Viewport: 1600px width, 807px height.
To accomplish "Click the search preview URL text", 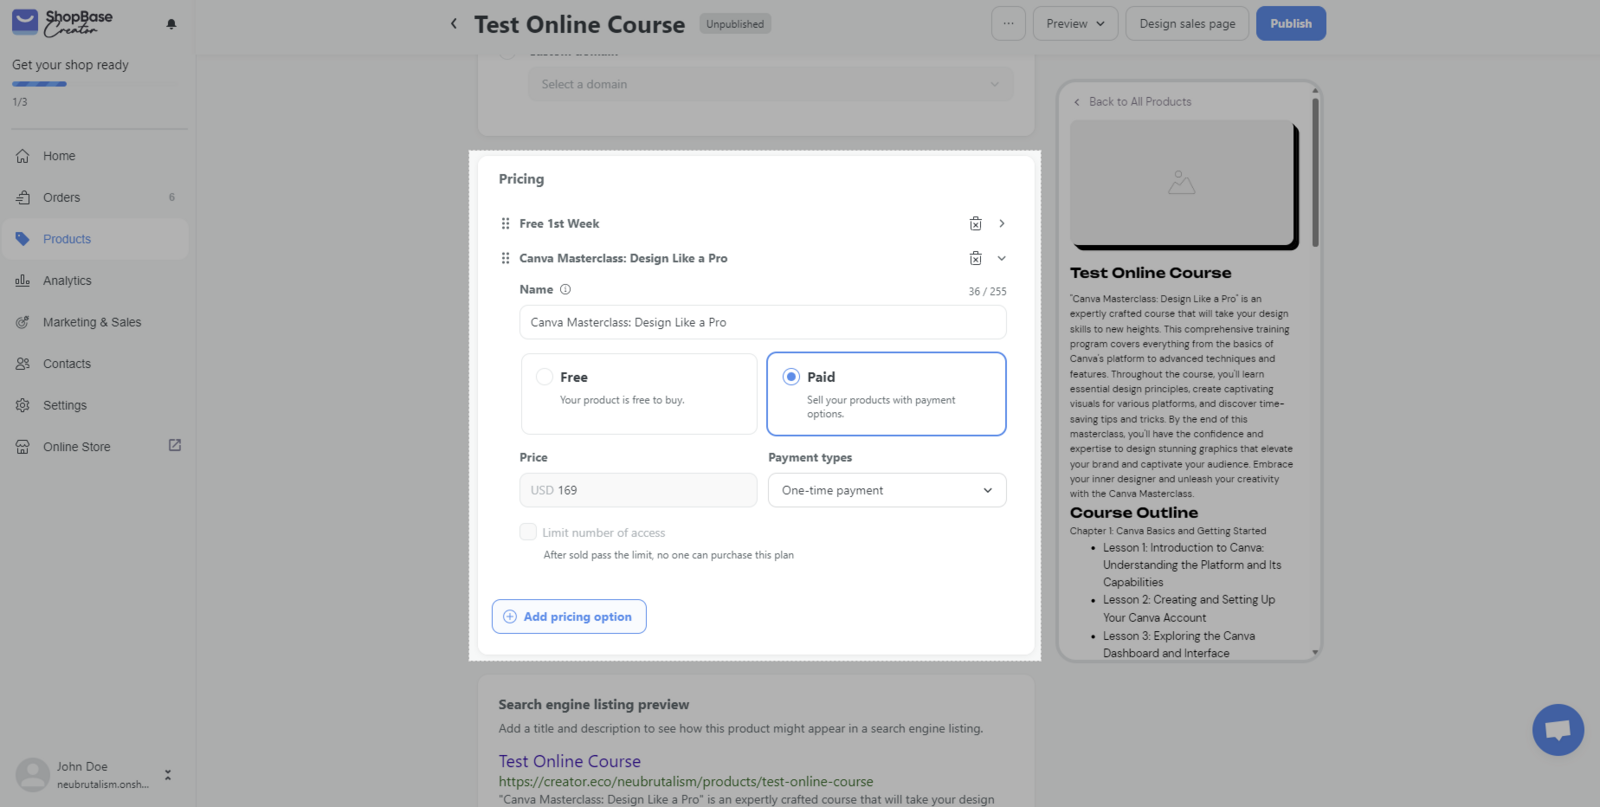I will pyautogui.click(x=686, y=782).
